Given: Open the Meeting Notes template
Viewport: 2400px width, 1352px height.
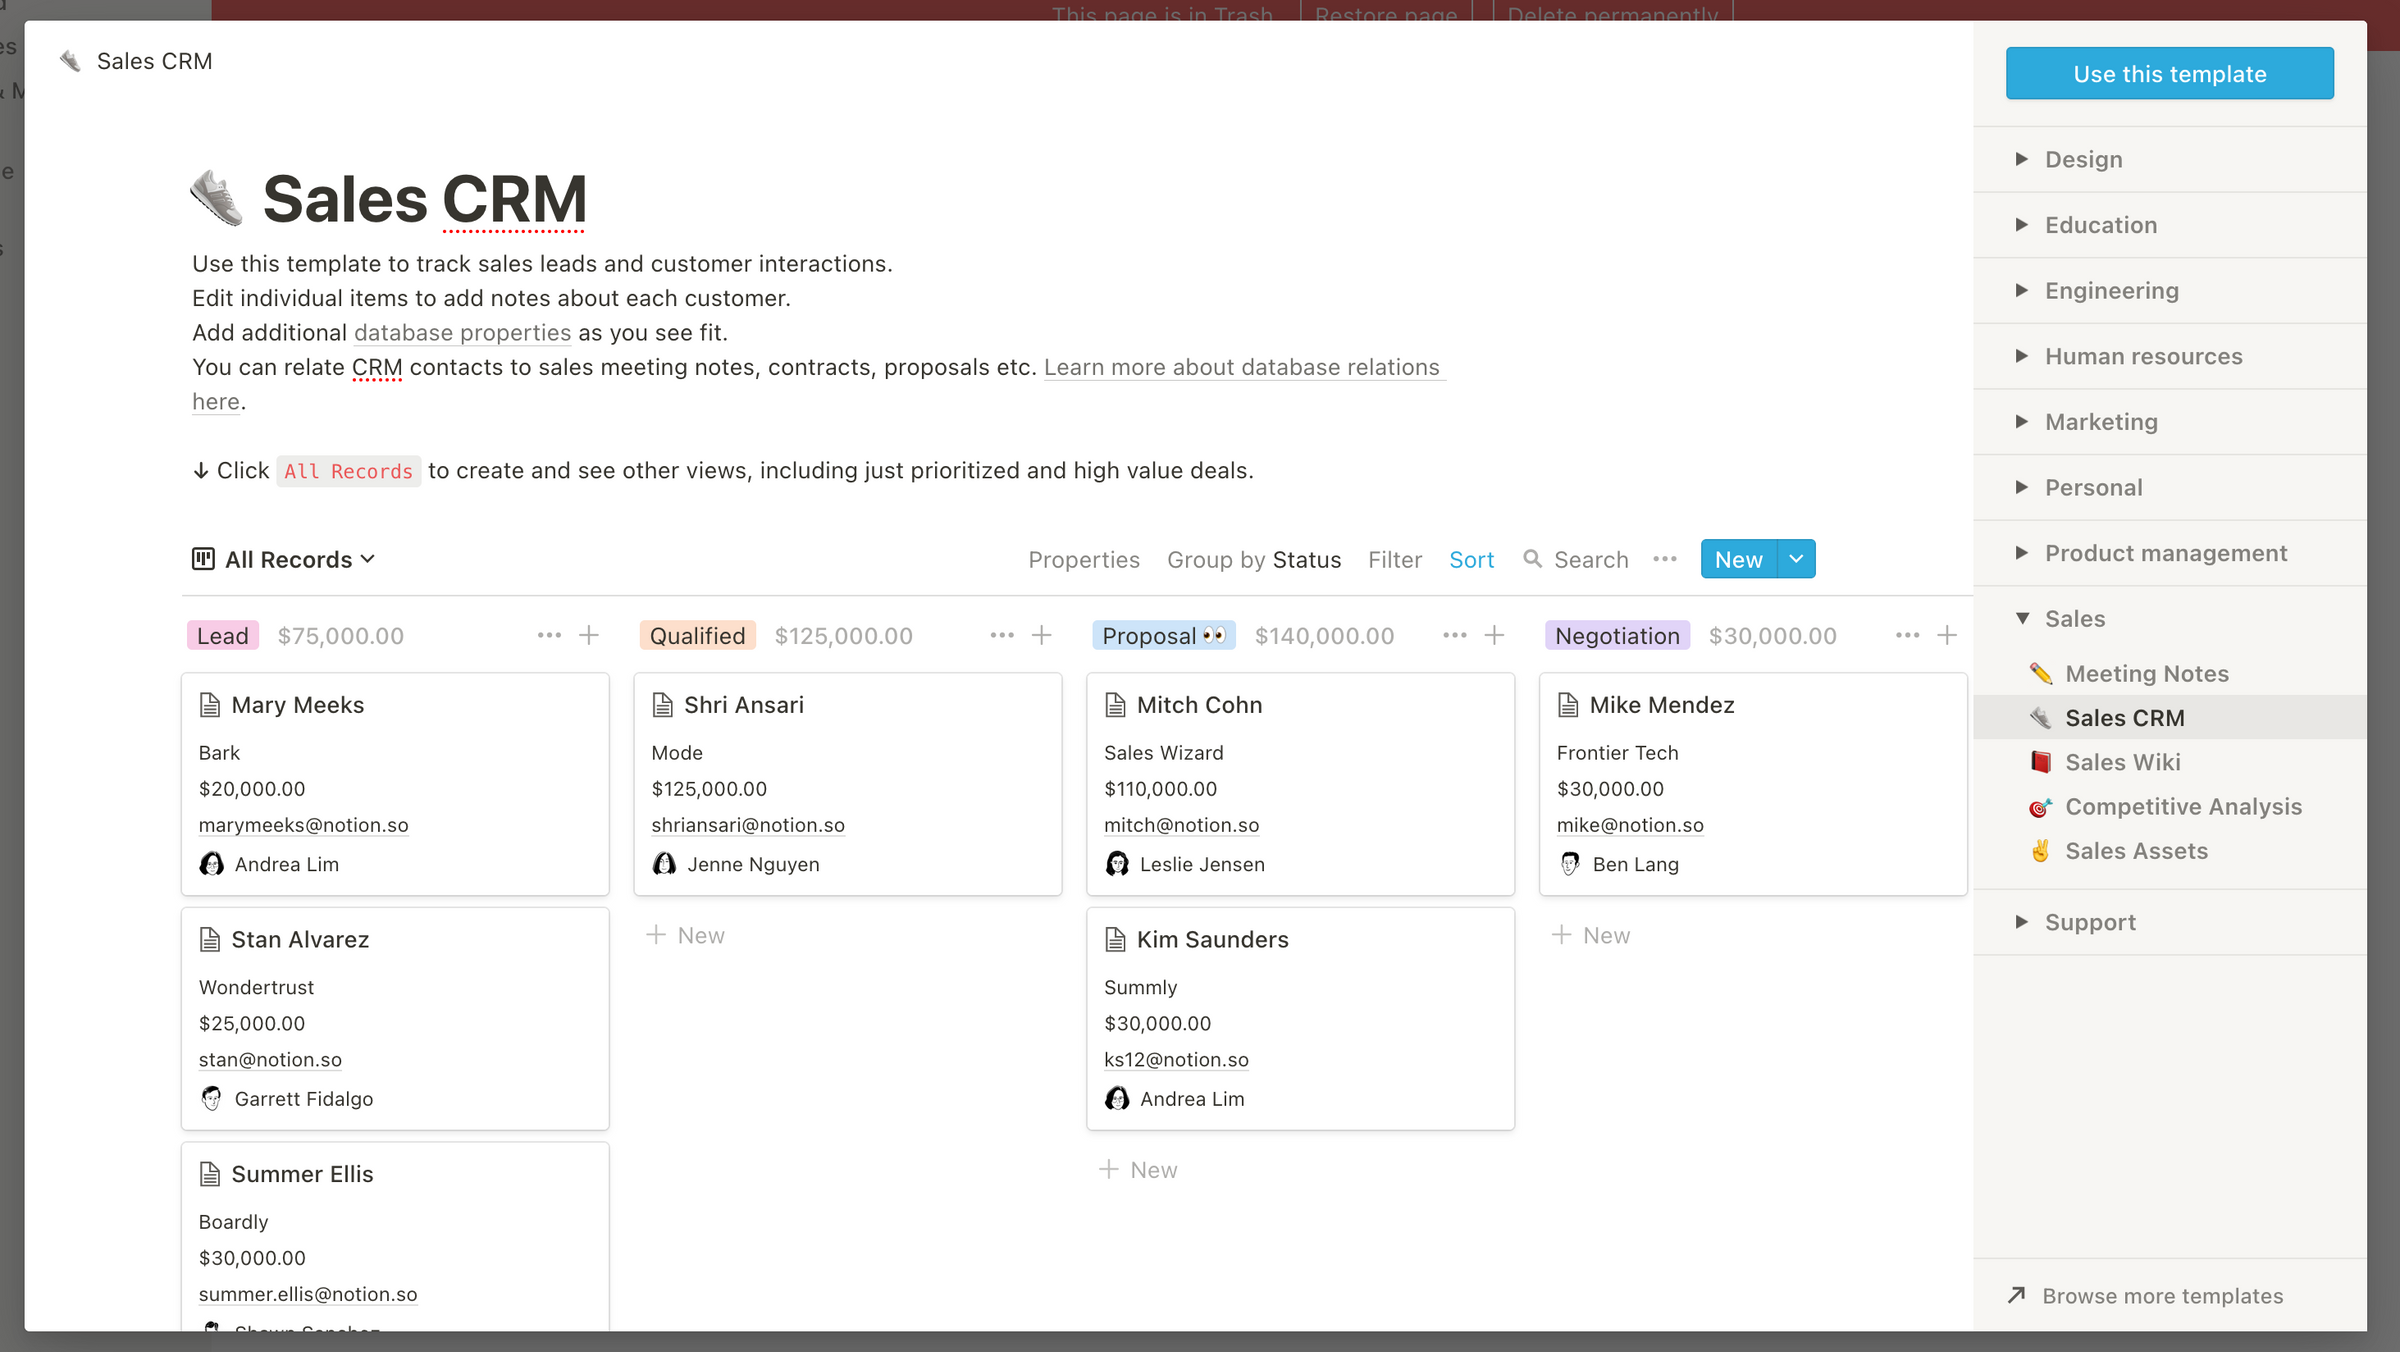Looking at the screenshot, I should [x=2146, y=674].
